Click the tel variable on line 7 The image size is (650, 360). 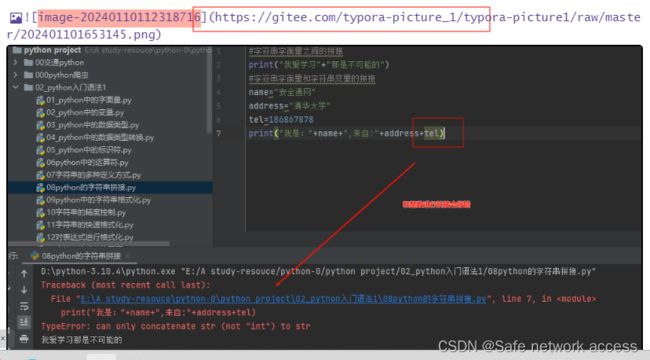(431, 133)
